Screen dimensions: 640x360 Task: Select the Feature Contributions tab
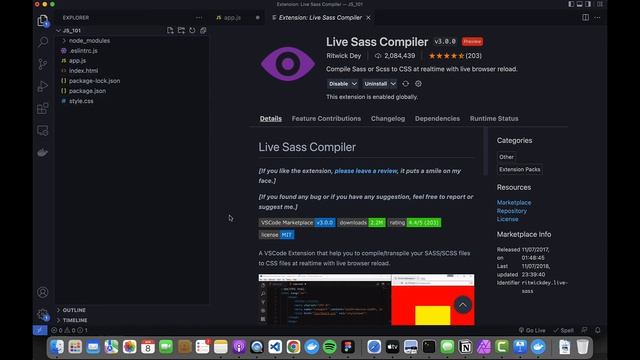[x=326, y=118]
